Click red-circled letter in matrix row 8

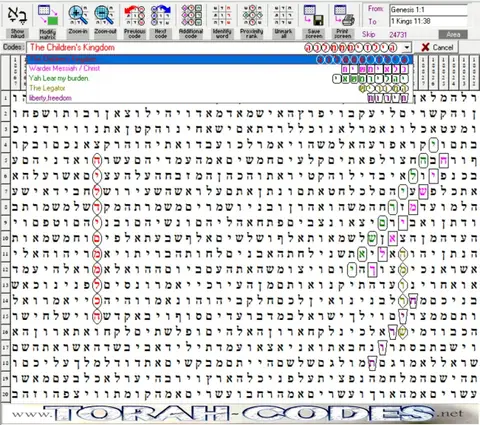pos(96,207)
